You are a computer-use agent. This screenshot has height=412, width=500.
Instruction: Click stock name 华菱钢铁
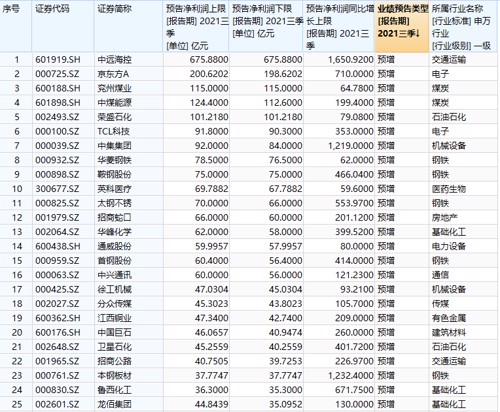(114, 160)
